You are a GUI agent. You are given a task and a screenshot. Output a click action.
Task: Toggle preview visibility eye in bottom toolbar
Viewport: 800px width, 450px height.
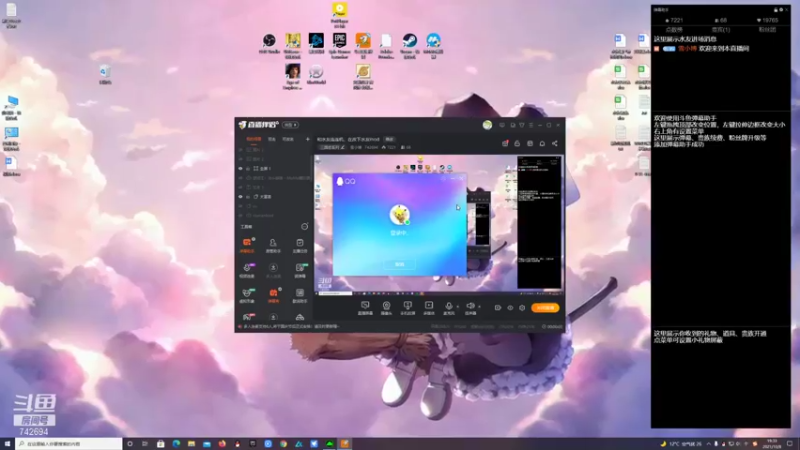pyautogui.click(x=510, y=308)
